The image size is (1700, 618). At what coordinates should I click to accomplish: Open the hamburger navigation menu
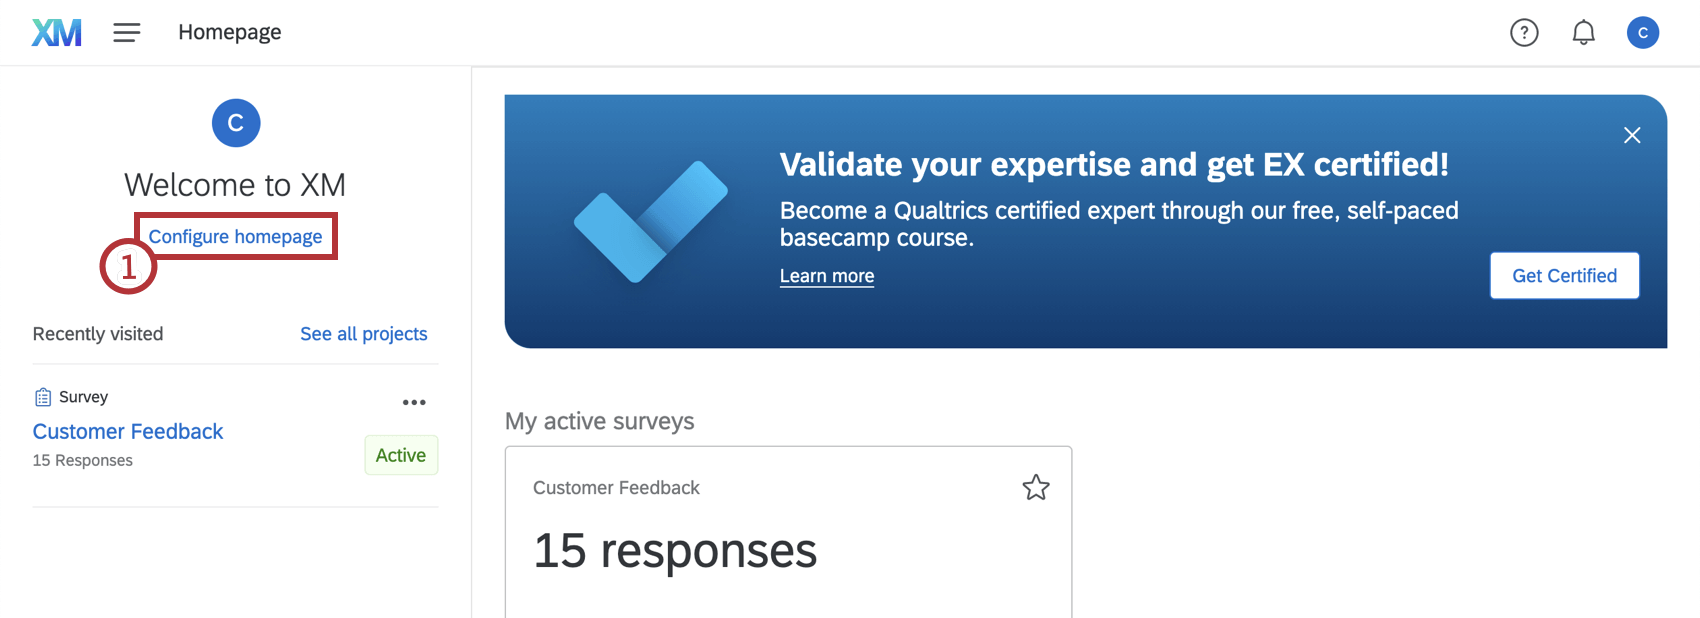(x=126, y=33)
